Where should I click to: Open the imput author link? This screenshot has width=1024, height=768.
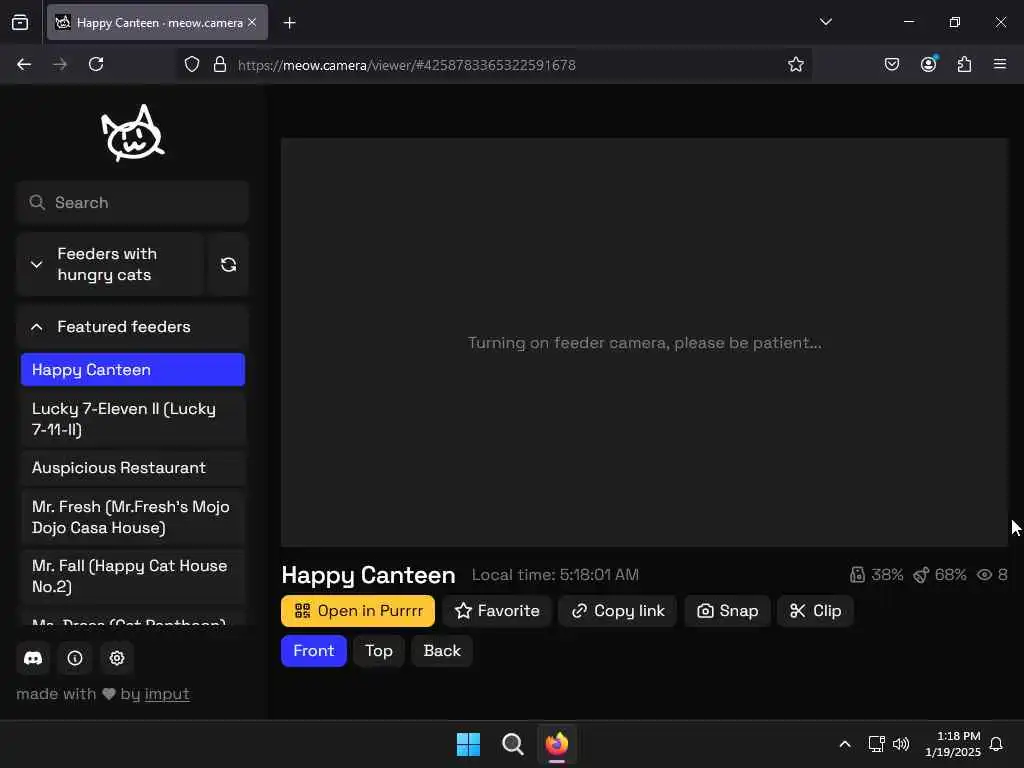(167, 694)
